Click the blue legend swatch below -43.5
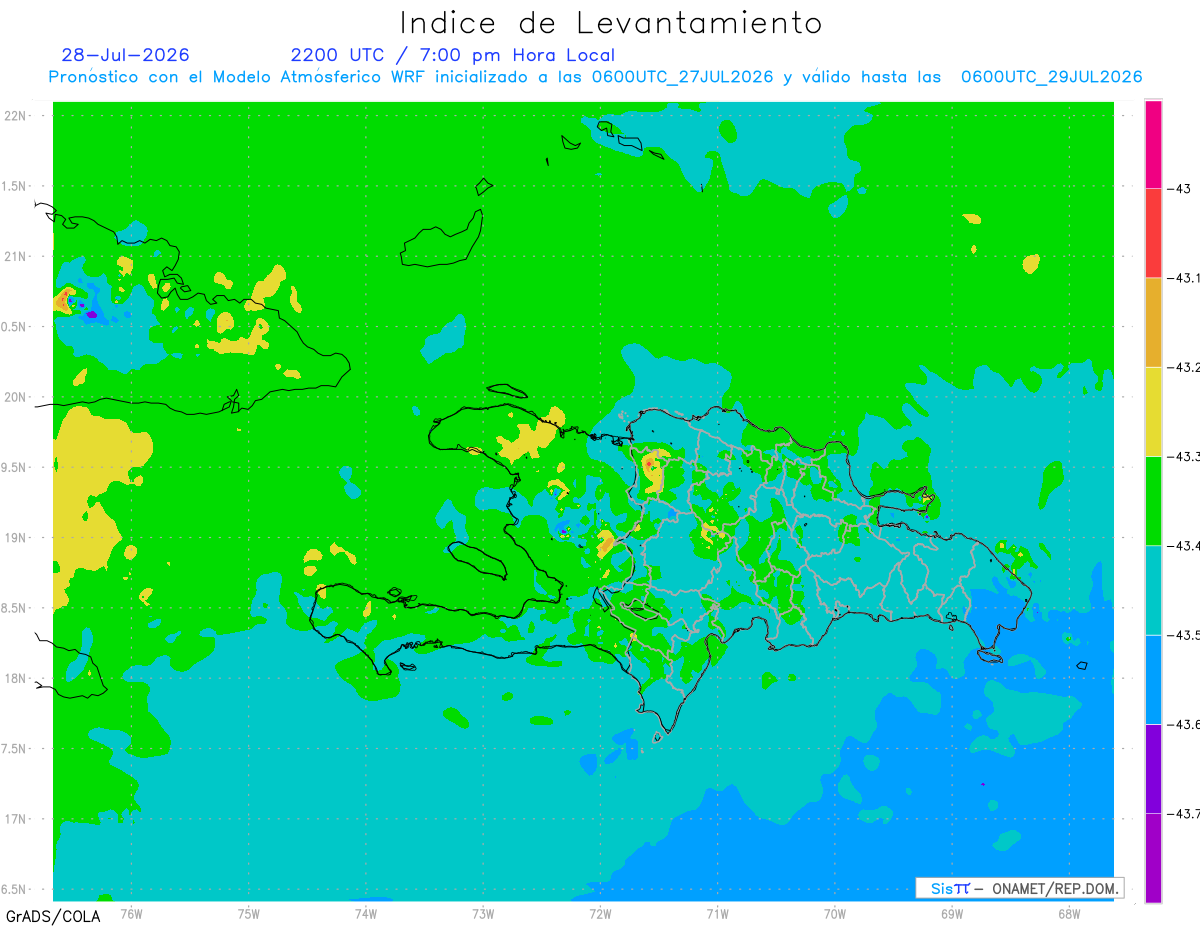1200x927 pixels. (1153, 679)
